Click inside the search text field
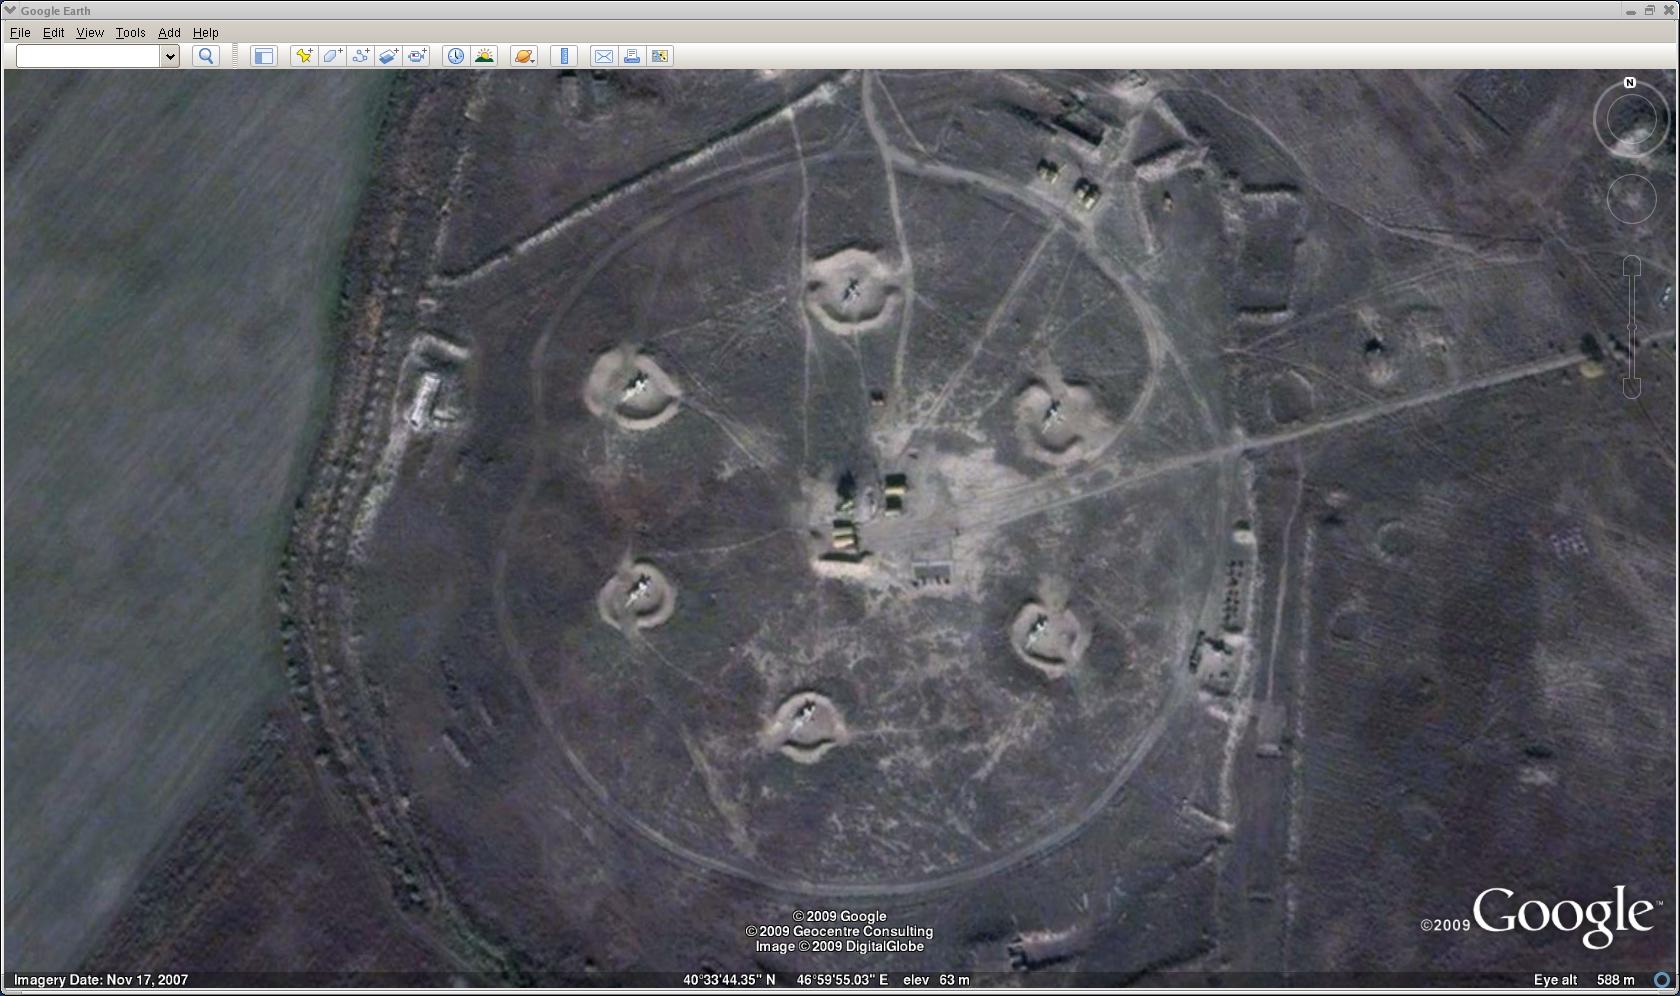Image resolution: width=1680 pixels, height=996 pixels. click(x=88, y=56)
